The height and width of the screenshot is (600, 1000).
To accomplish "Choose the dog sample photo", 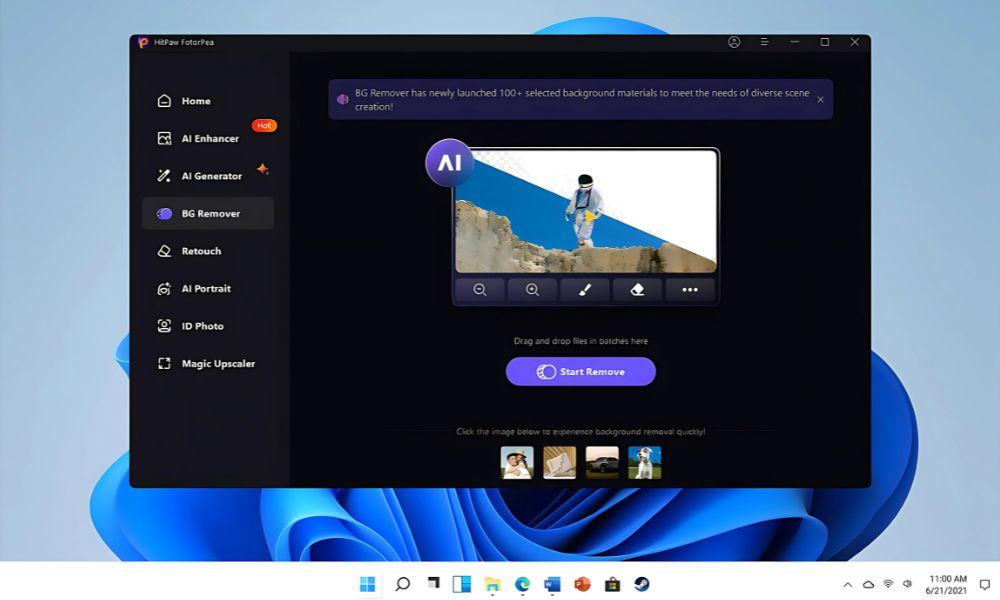I will click(645, 462).
